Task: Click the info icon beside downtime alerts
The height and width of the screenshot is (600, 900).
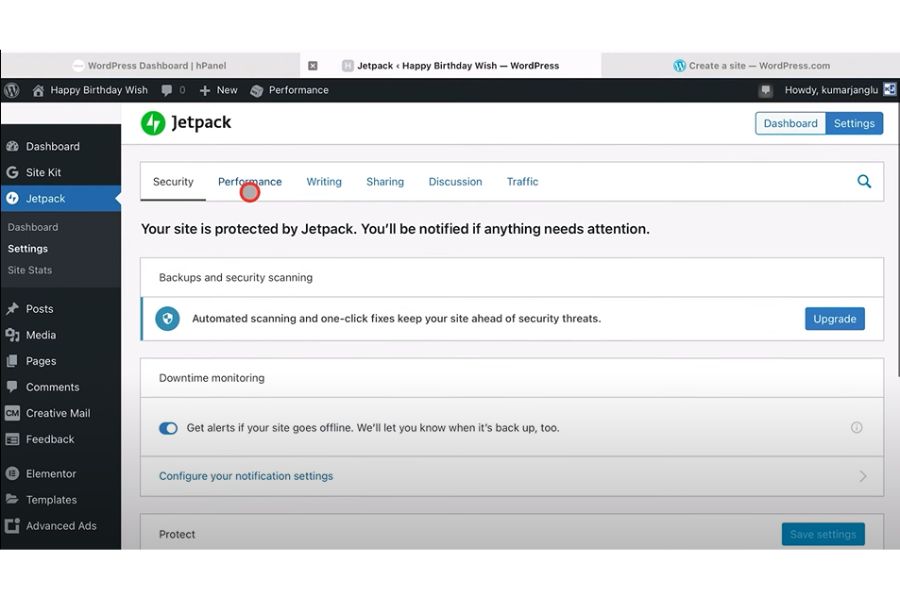Action: click(x=856, y=428)
